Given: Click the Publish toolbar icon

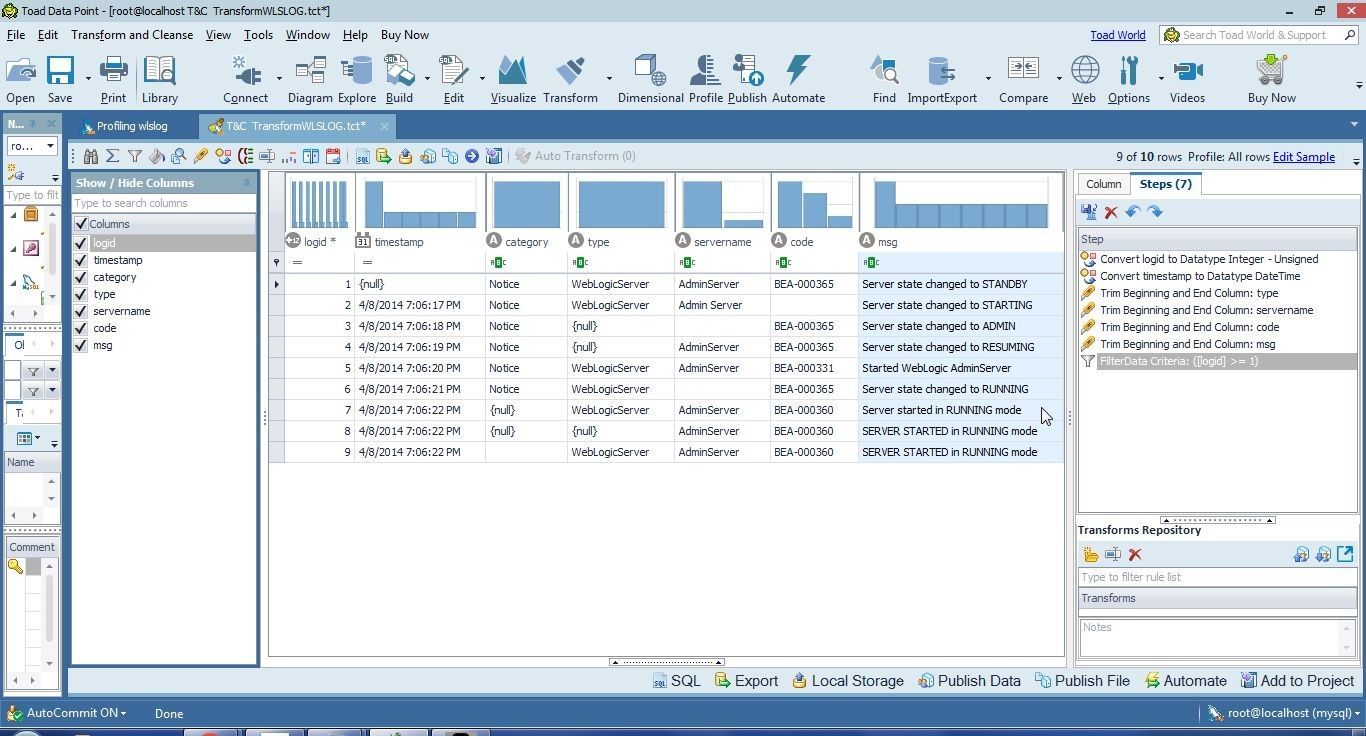Looking at the screenshot, I should coord(747,79).
